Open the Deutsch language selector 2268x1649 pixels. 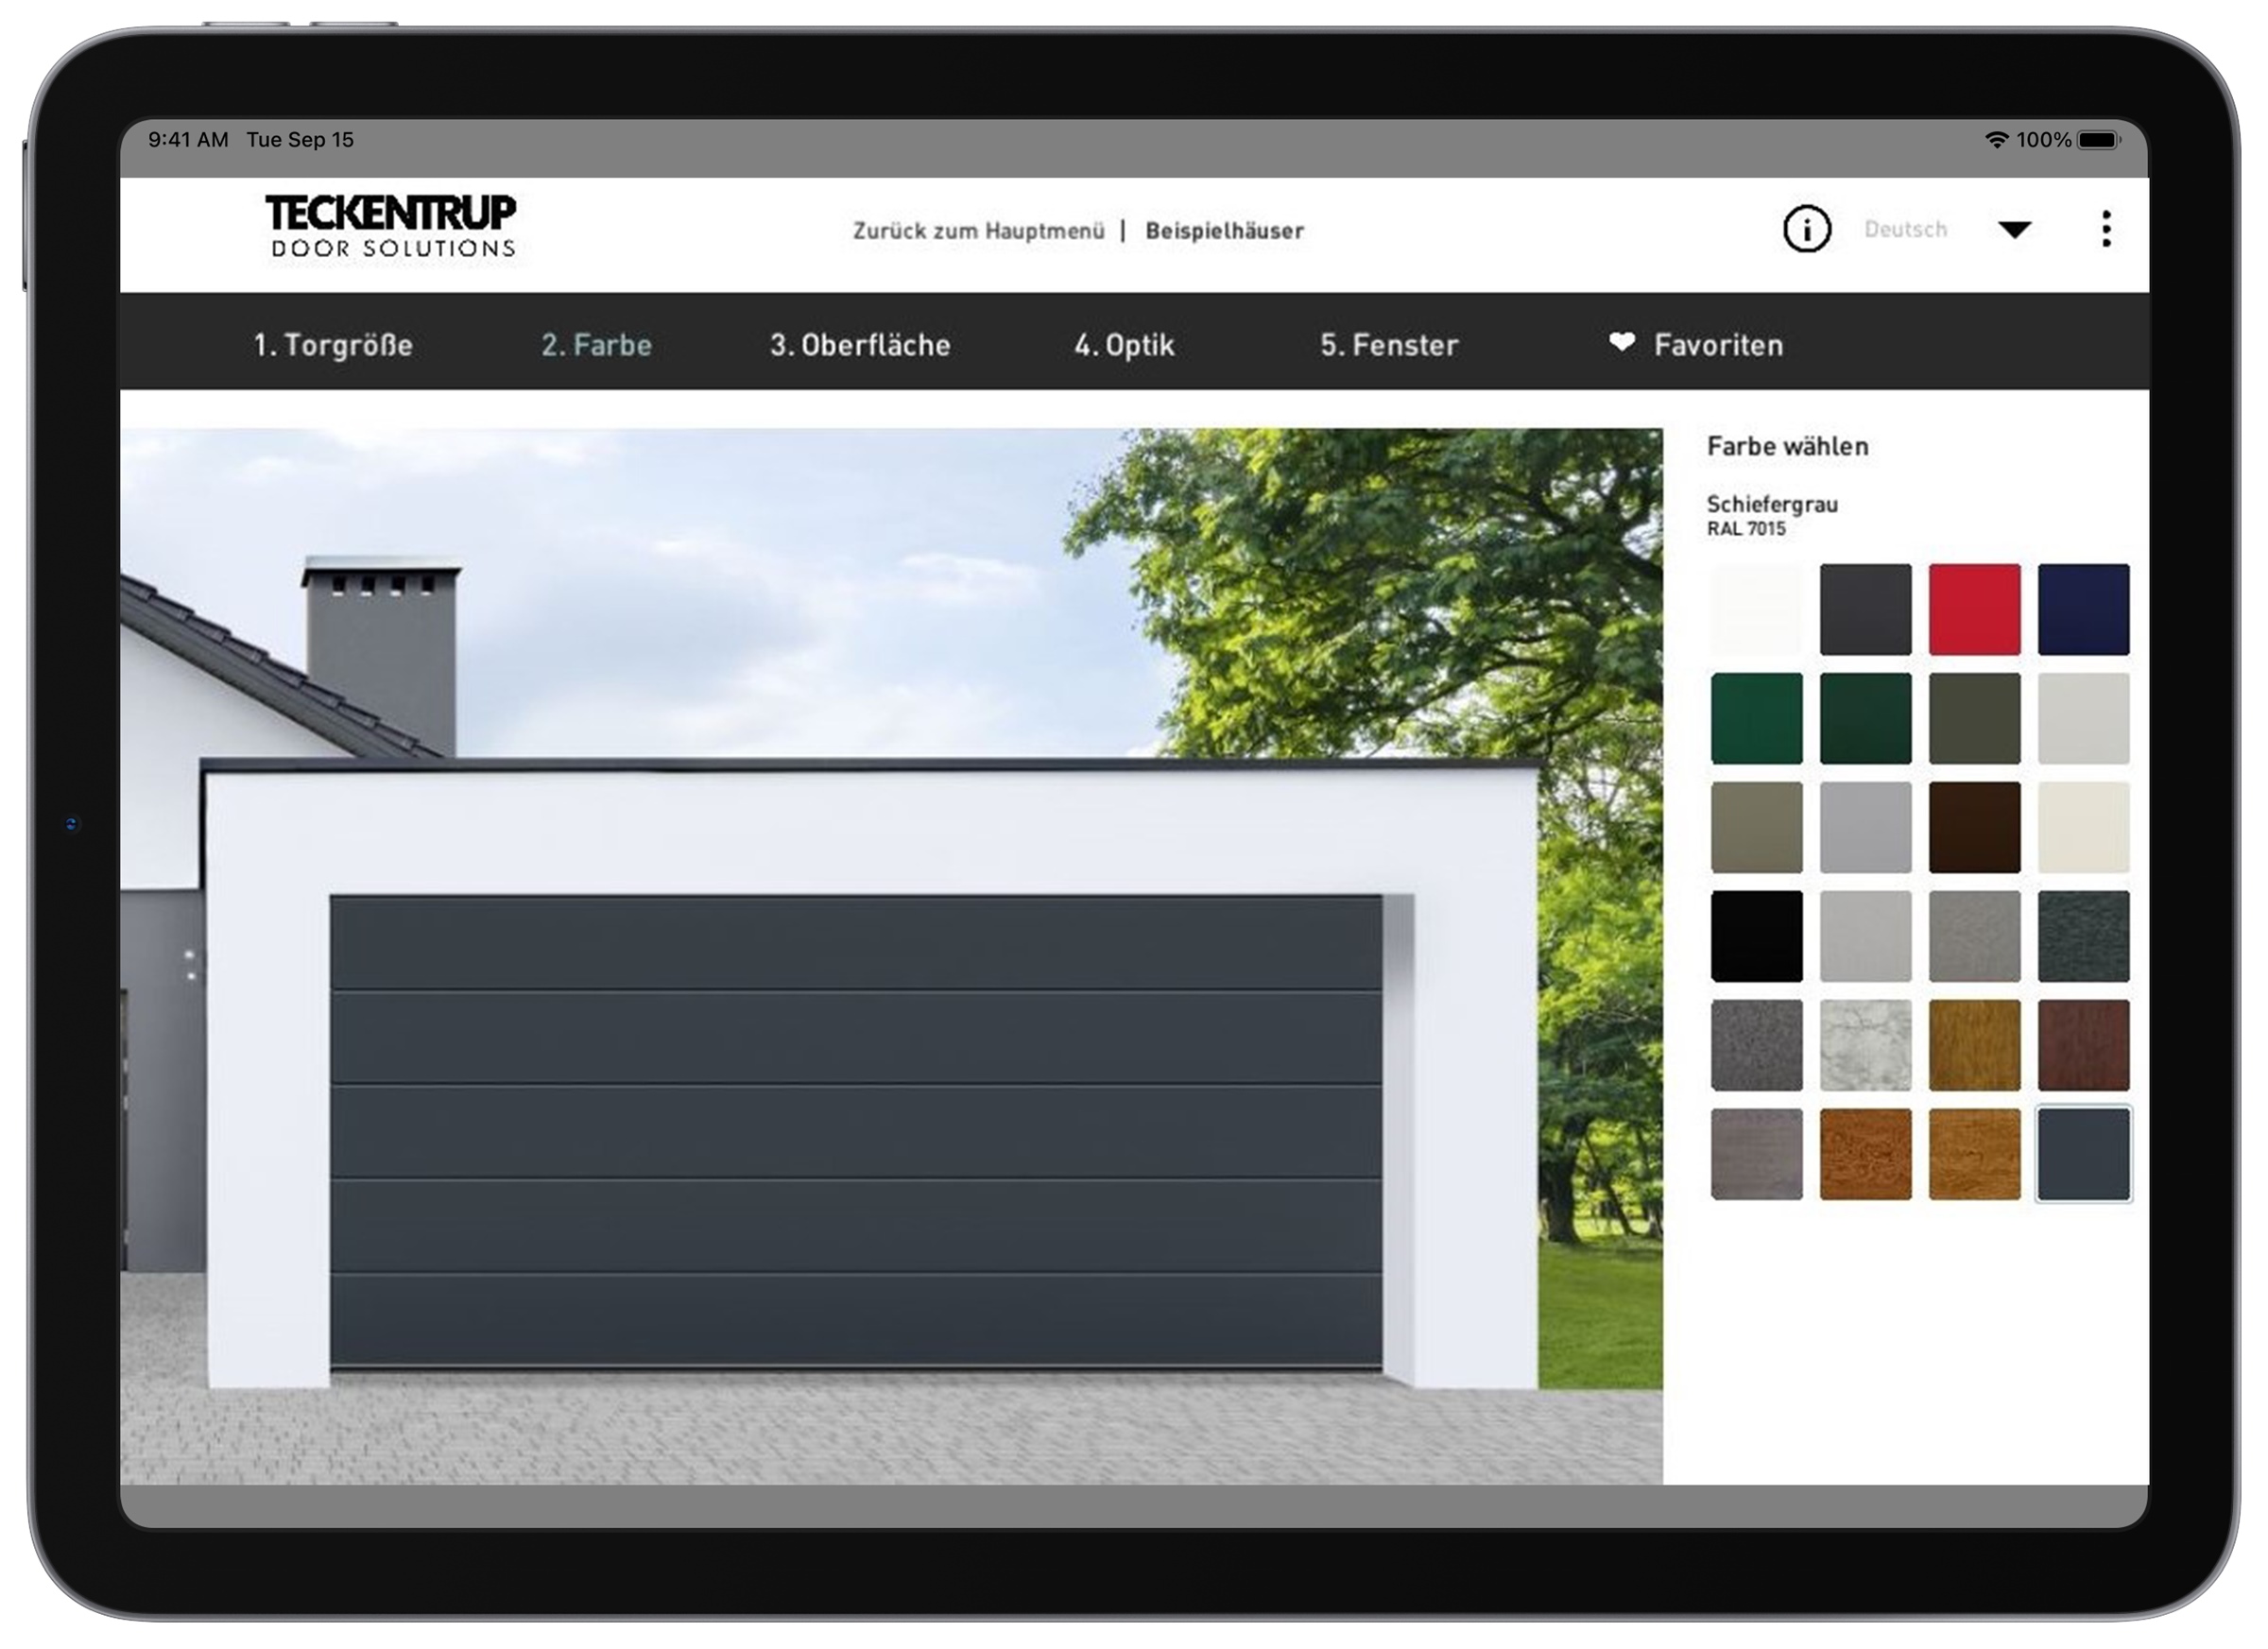[x=1905, y=229]
